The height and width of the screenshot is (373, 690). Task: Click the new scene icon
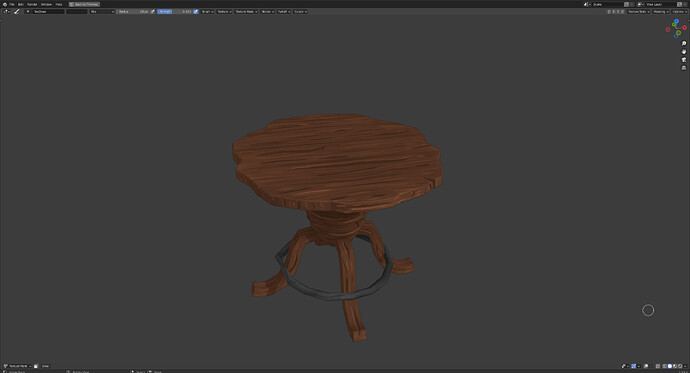[627, 4]
